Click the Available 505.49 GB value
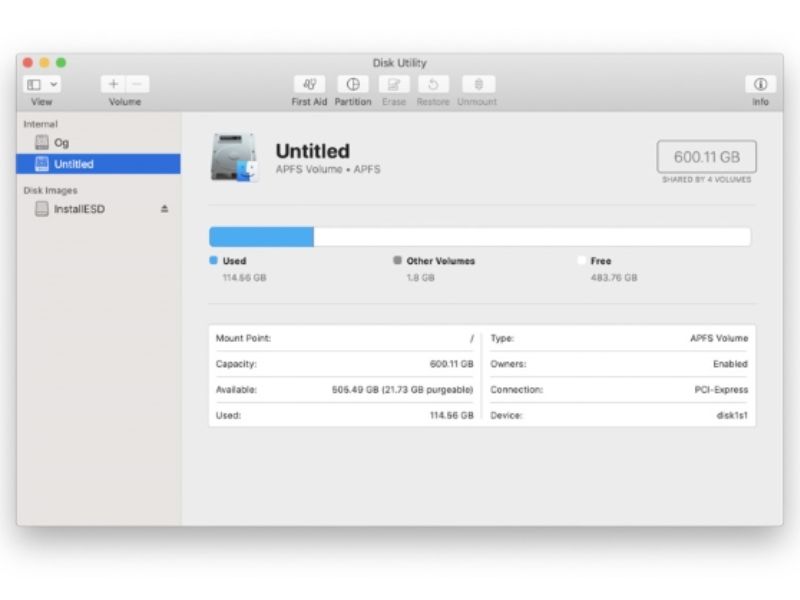Image resolution: width=800 pixels, height=600 pixels. (403, 390)
